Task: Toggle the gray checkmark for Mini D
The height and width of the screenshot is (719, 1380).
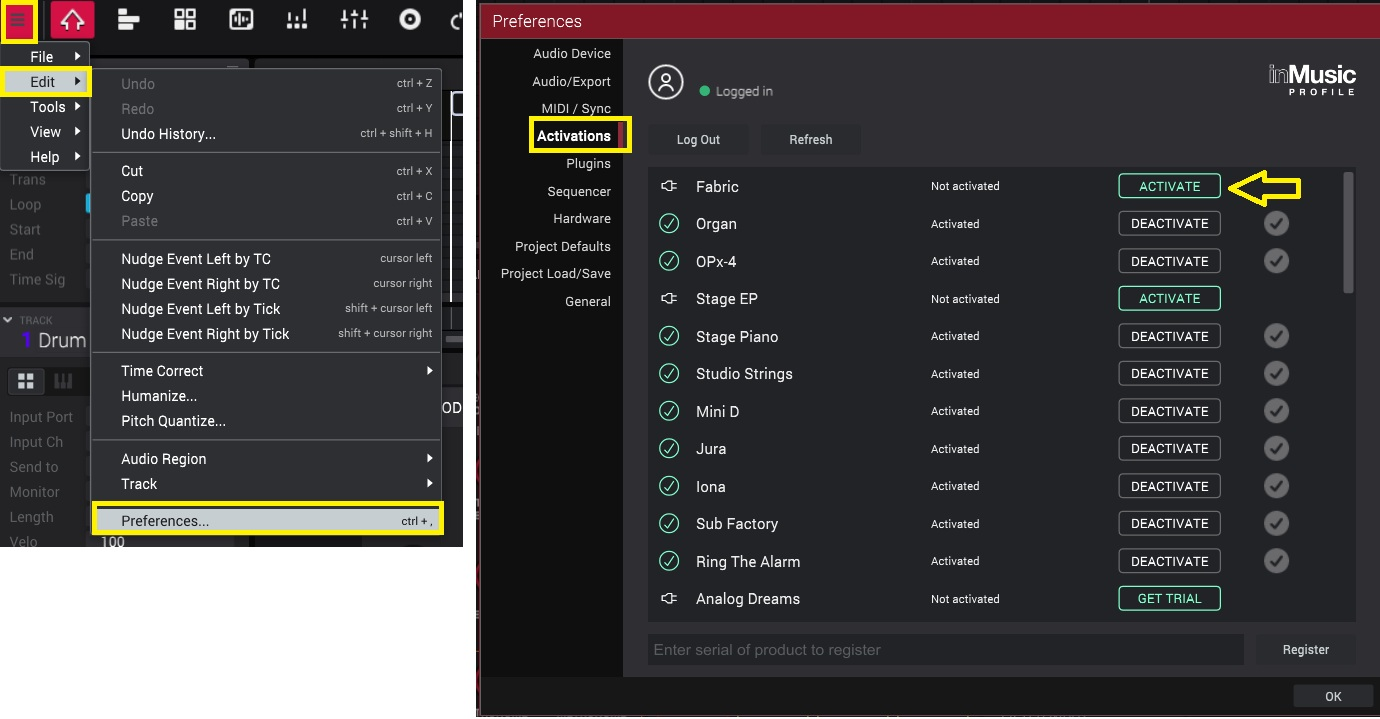Action: coord(1276,411)
